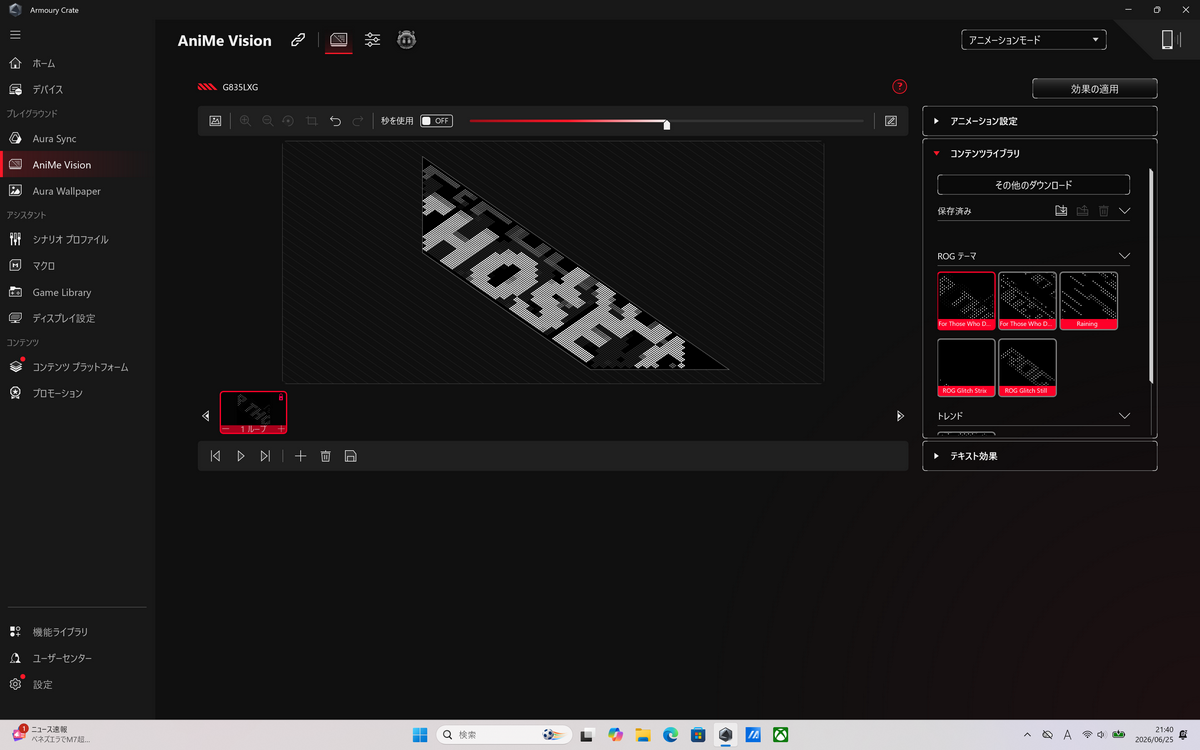
Task: Collapse the コンテンツライブラリ panel
Action: click(x=1040, y=154)
